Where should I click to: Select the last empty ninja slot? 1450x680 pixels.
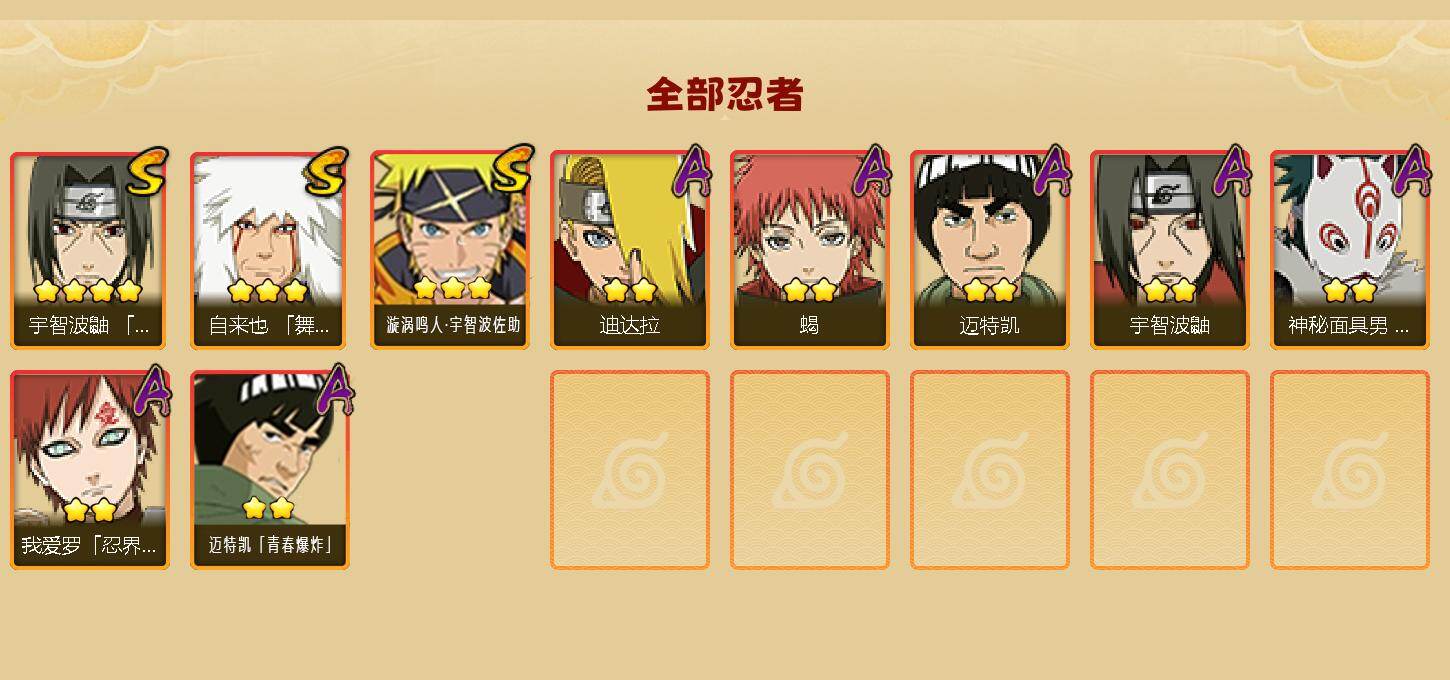(x=1349, y=470)
